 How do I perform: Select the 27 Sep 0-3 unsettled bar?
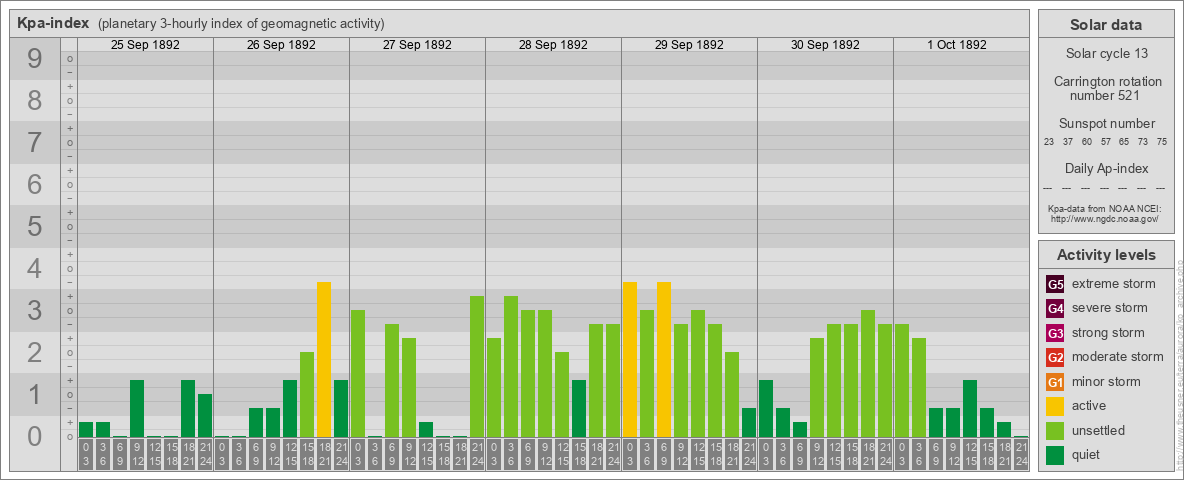[358, 374]
